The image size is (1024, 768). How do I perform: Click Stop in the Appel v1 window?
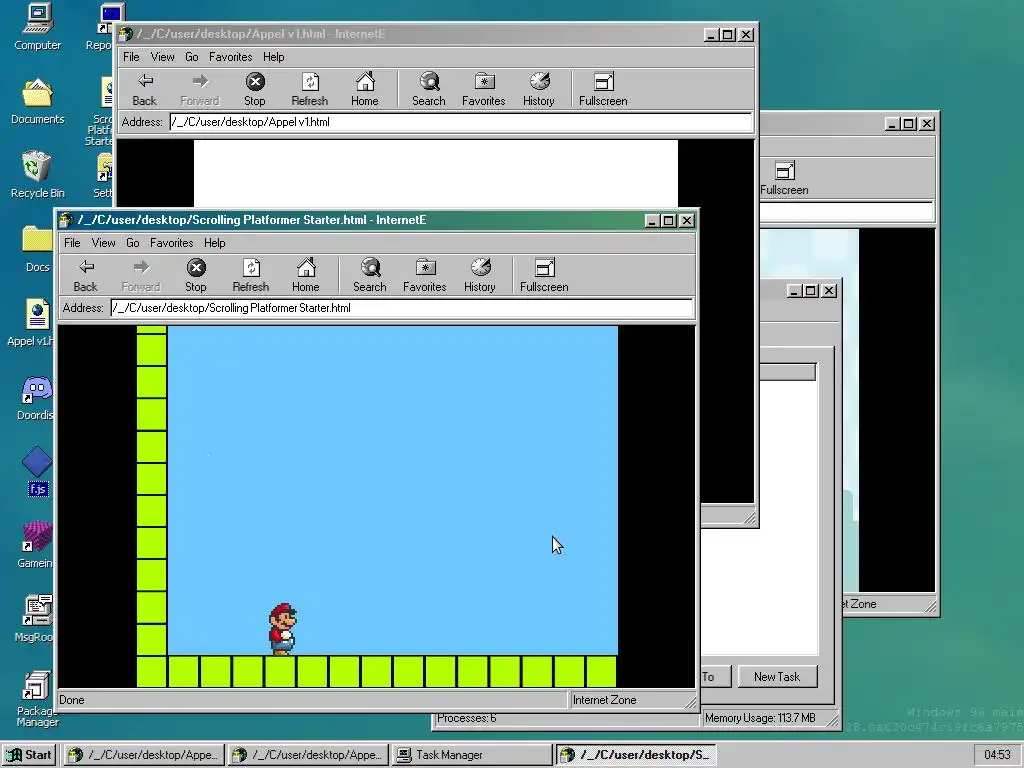(255, 89)
